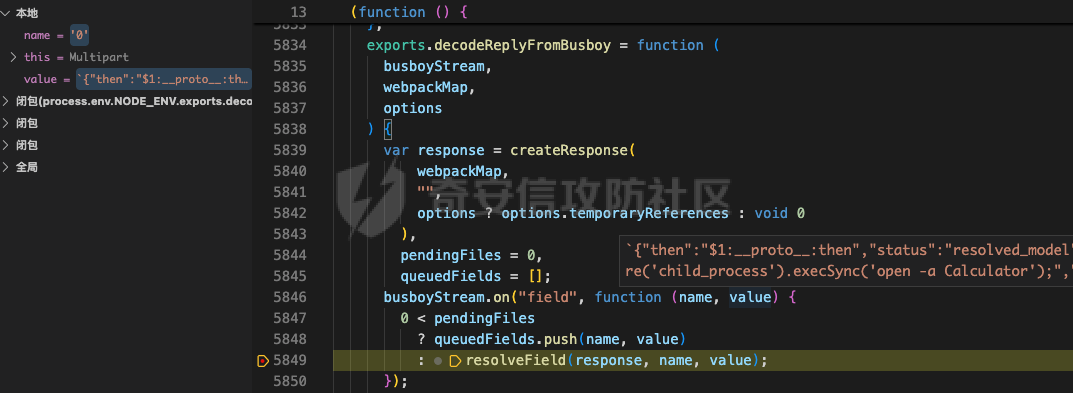Click the inline breakpoint arrow before resolveField
The image size is (1073, 393).
(455, 361)
